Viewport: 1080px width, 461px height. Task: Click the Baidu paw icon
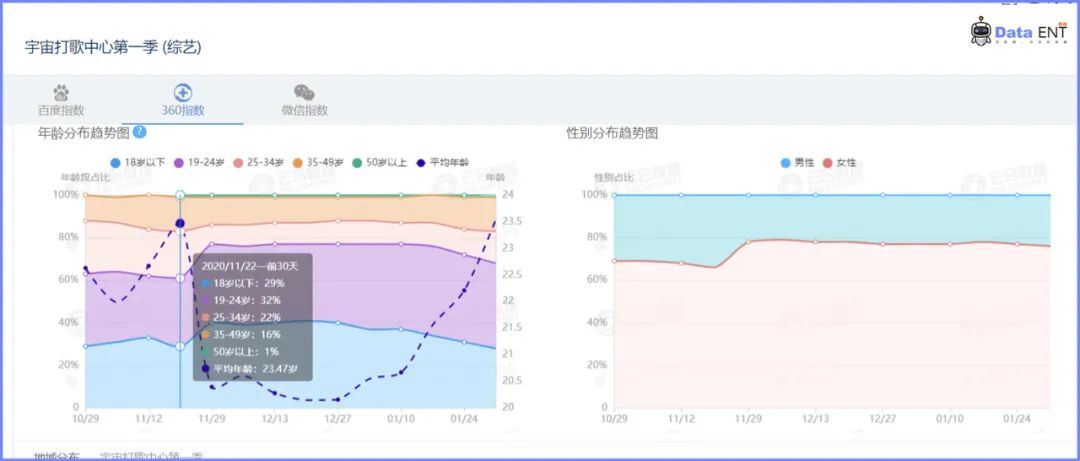61,93
